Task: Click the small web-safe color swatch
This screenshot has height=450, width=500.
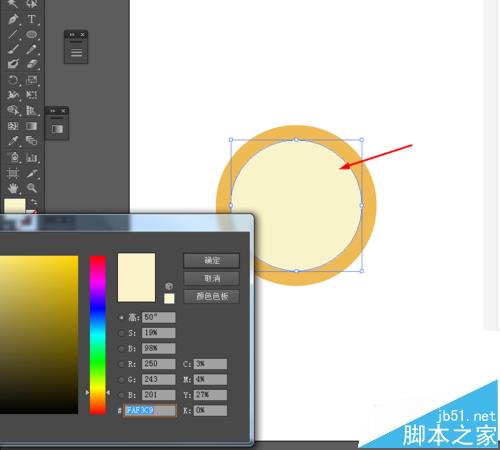Action: pyautogui.click(x=169, y=298)
